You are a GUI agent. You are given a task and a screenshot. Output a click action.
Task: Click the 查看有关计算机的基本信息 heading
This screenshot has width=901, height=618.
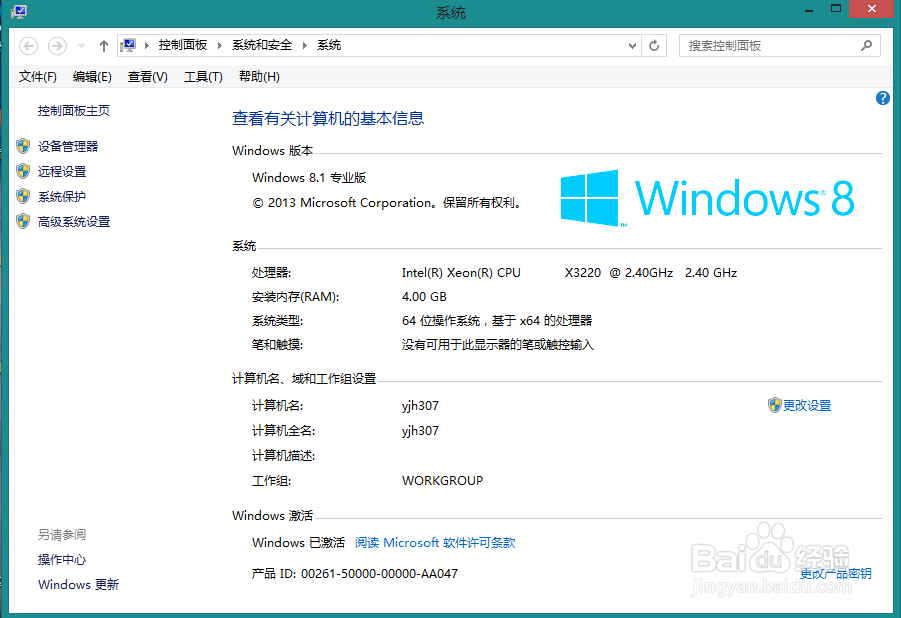coord(328,118)
